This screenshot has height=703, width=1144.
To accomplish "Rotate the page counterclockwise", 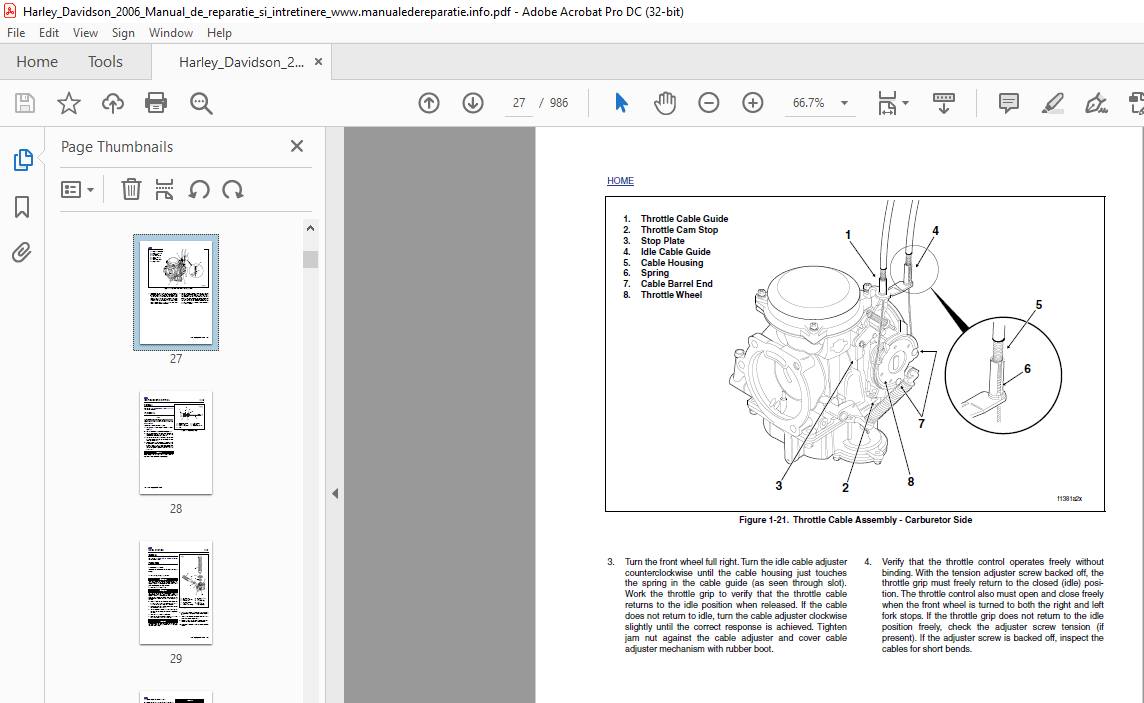I will coord(200,189).
